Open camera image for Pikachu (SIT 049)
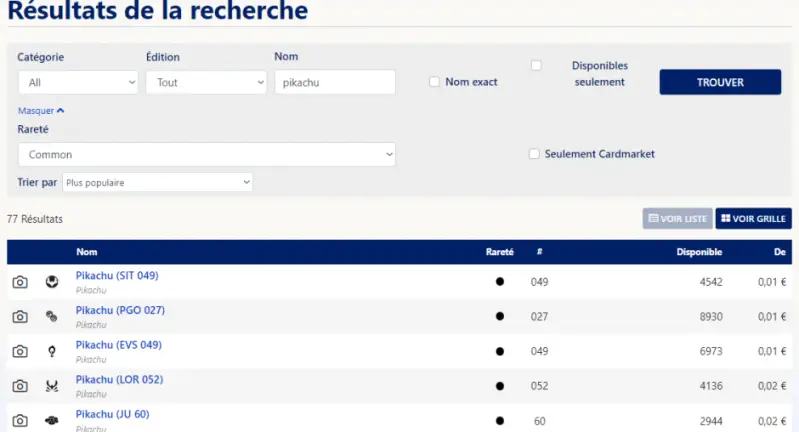 [x=20, y=282]
